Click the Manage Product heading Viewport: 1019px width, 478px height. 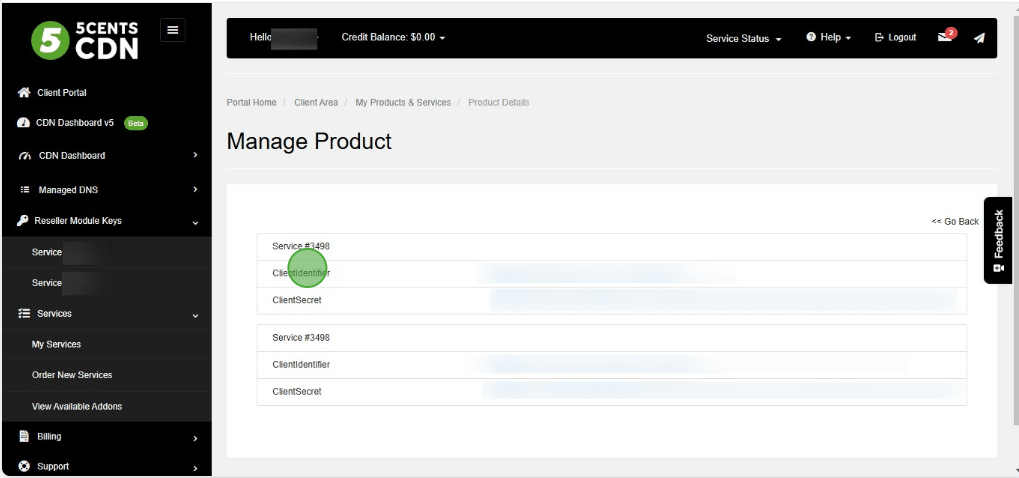click(x=309, y=141)
